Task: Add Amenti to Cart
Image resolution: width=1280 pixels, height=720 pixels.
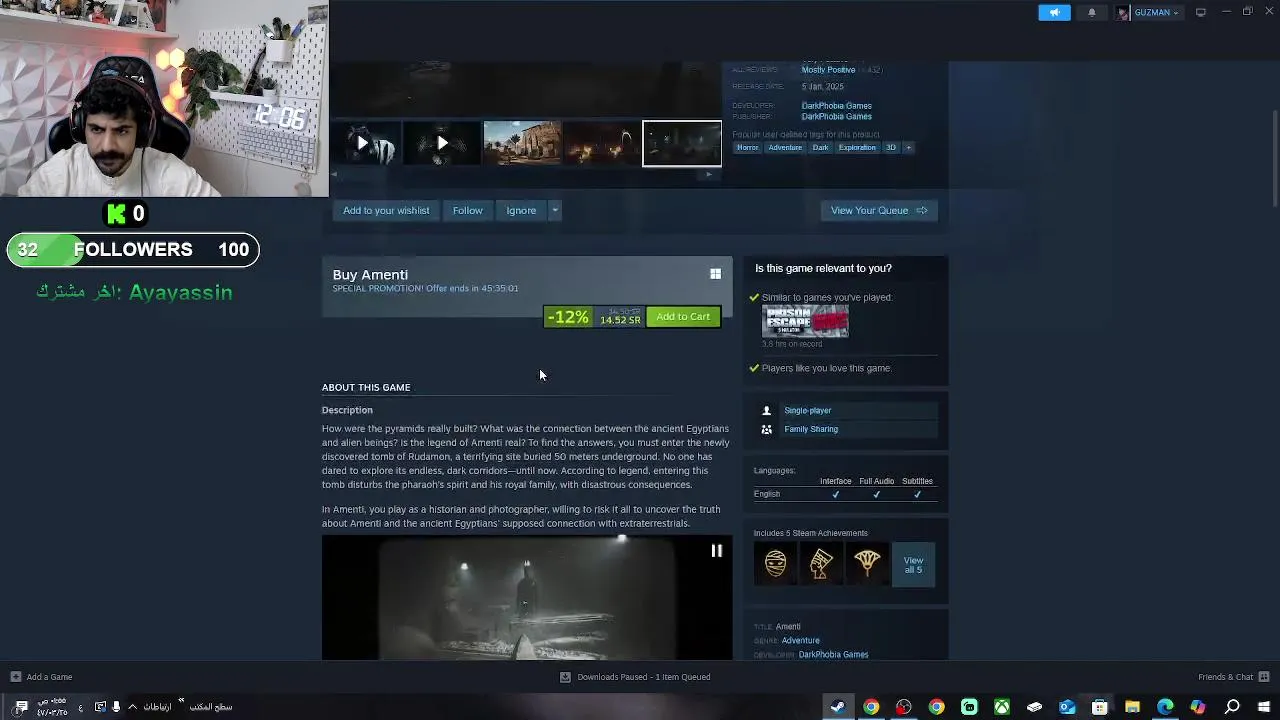Action: (683, 317)
